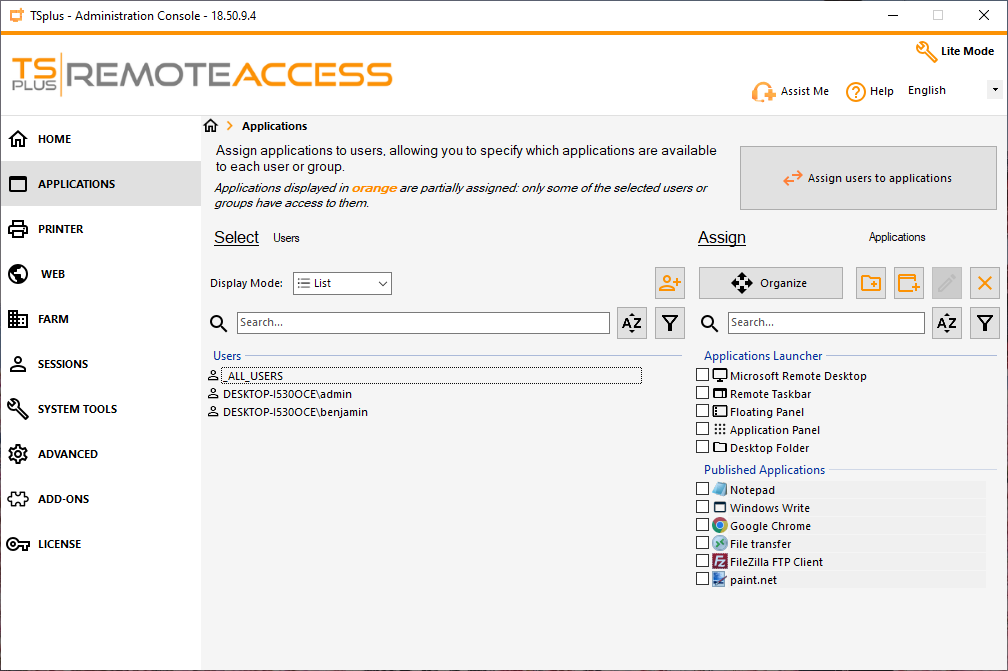Filter the users list with funnel icon
This screenshot has height=671, width=1008.
coord(670,323)
